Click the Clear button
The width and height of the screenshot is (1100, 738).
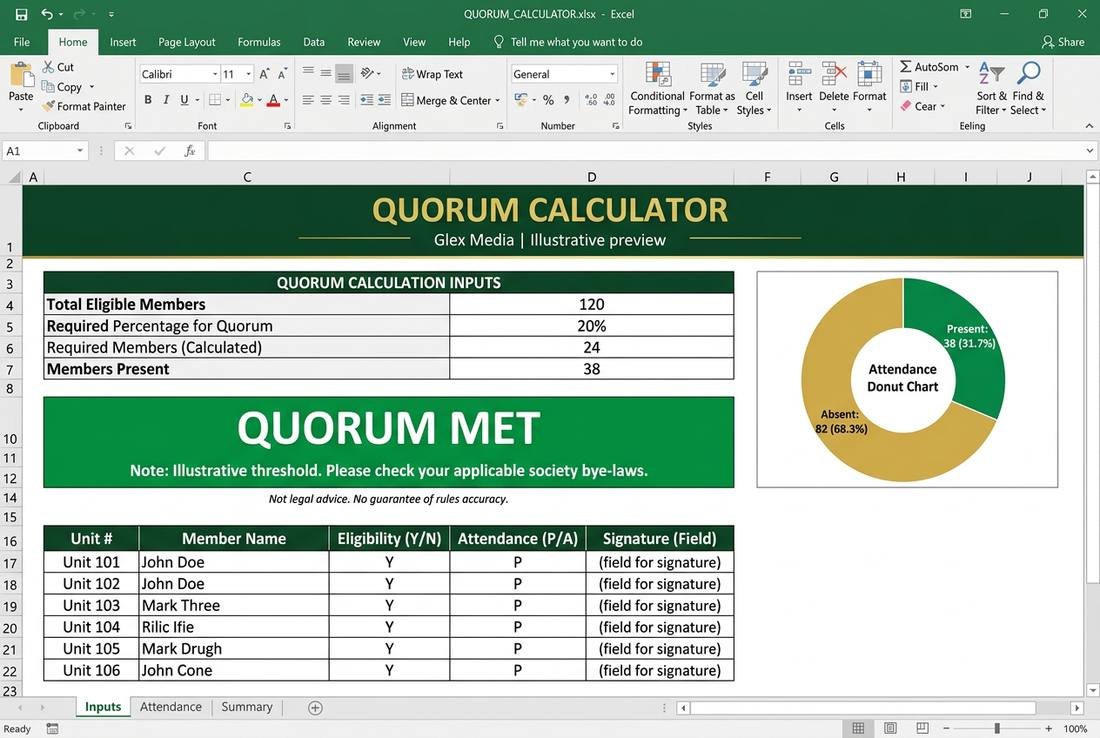click(x=923, y=106)
